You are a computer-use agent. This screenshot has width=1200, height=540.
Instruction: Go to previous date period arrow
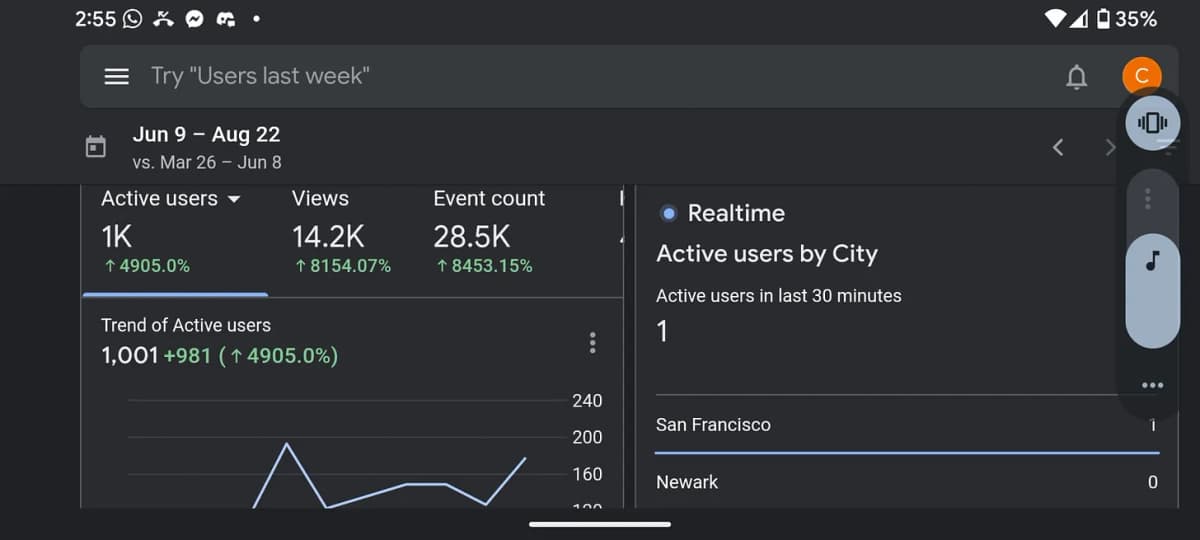pyautogui.click(x=1059, y=148)
